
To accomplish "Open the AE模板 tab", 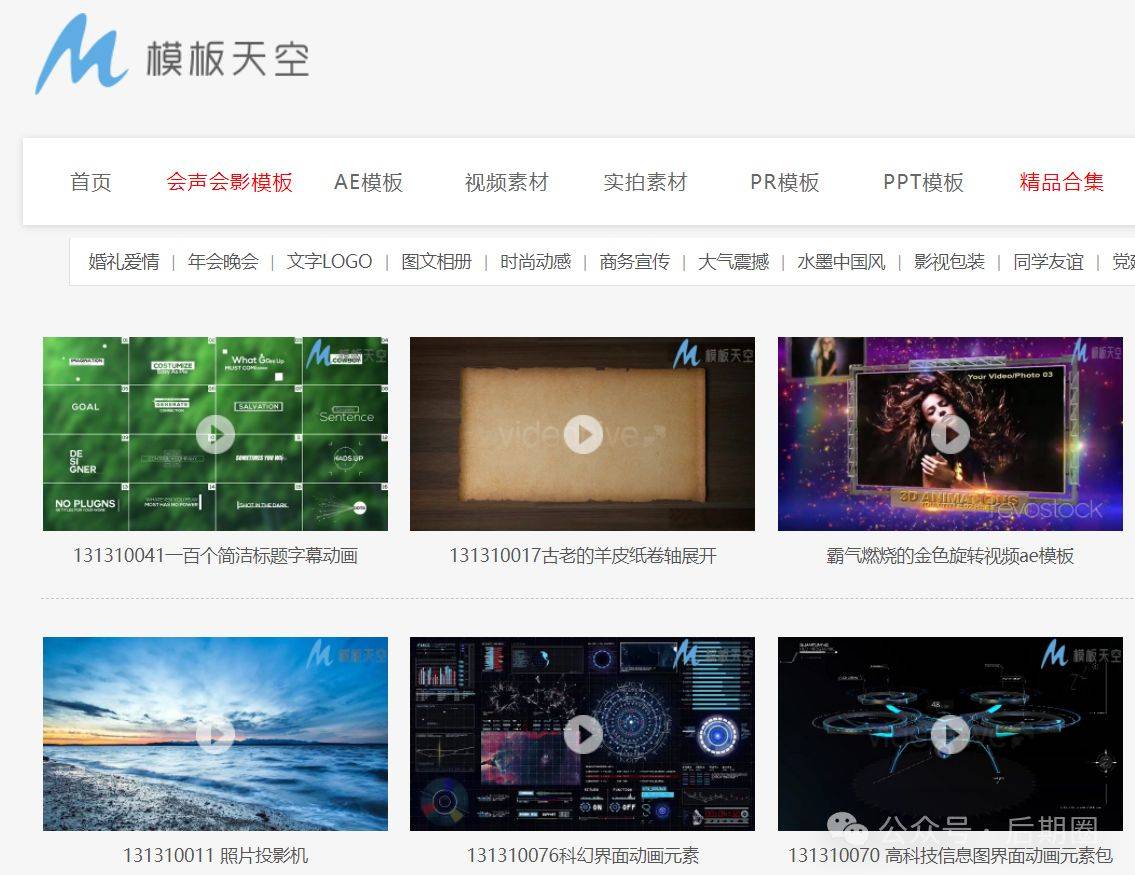I will (x=368, y=181).
